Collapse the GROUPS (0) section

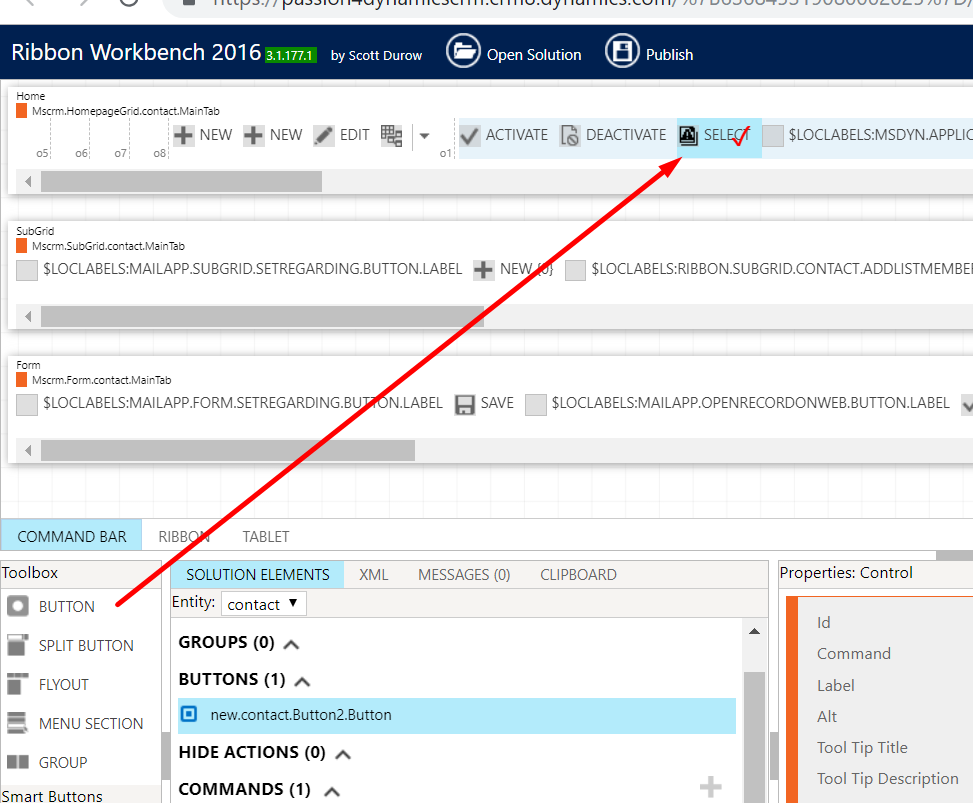[x=291, y=644]
